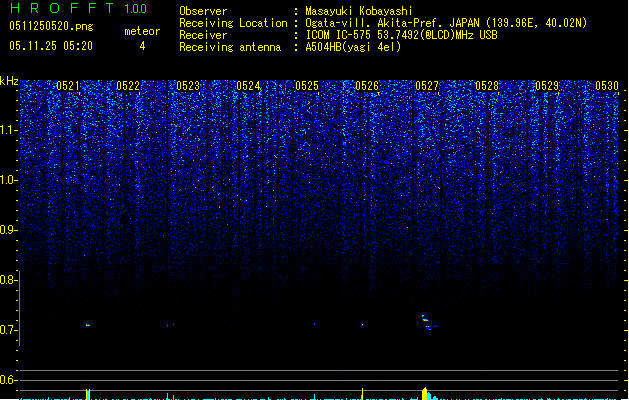The width and height of the screenshot is (629, 400).
Task: Click the 0523 time marker
Action: [188, 86]
